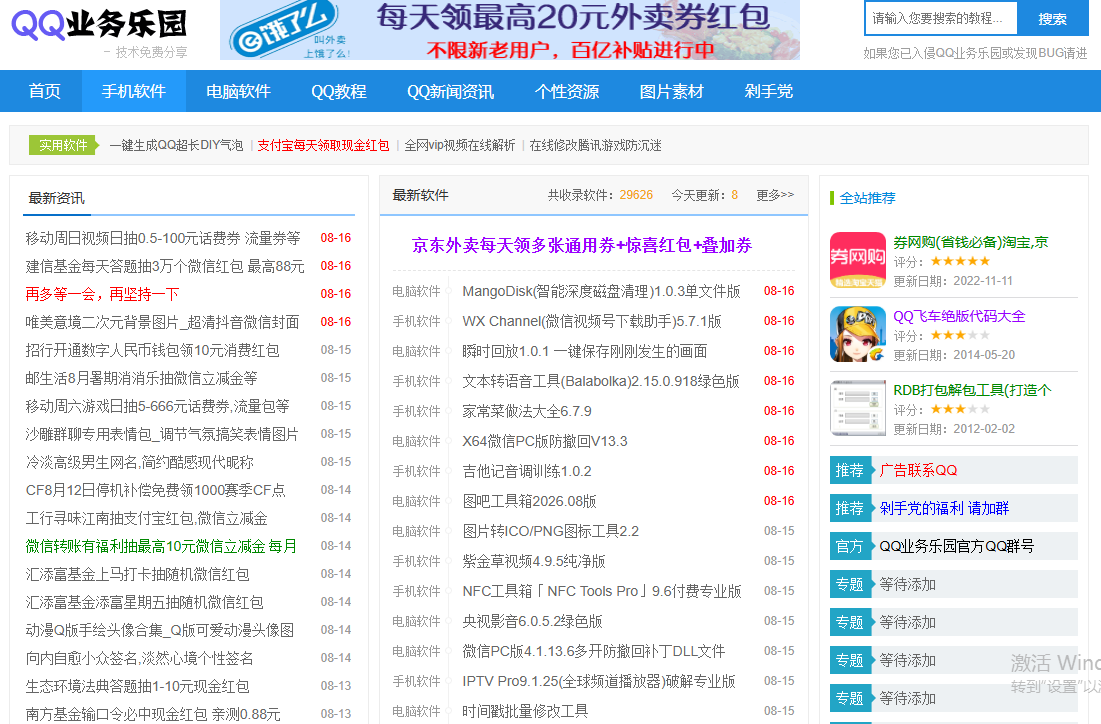Open software NFC Tools Pro 9.6付费专业版

tap(602, 591)
